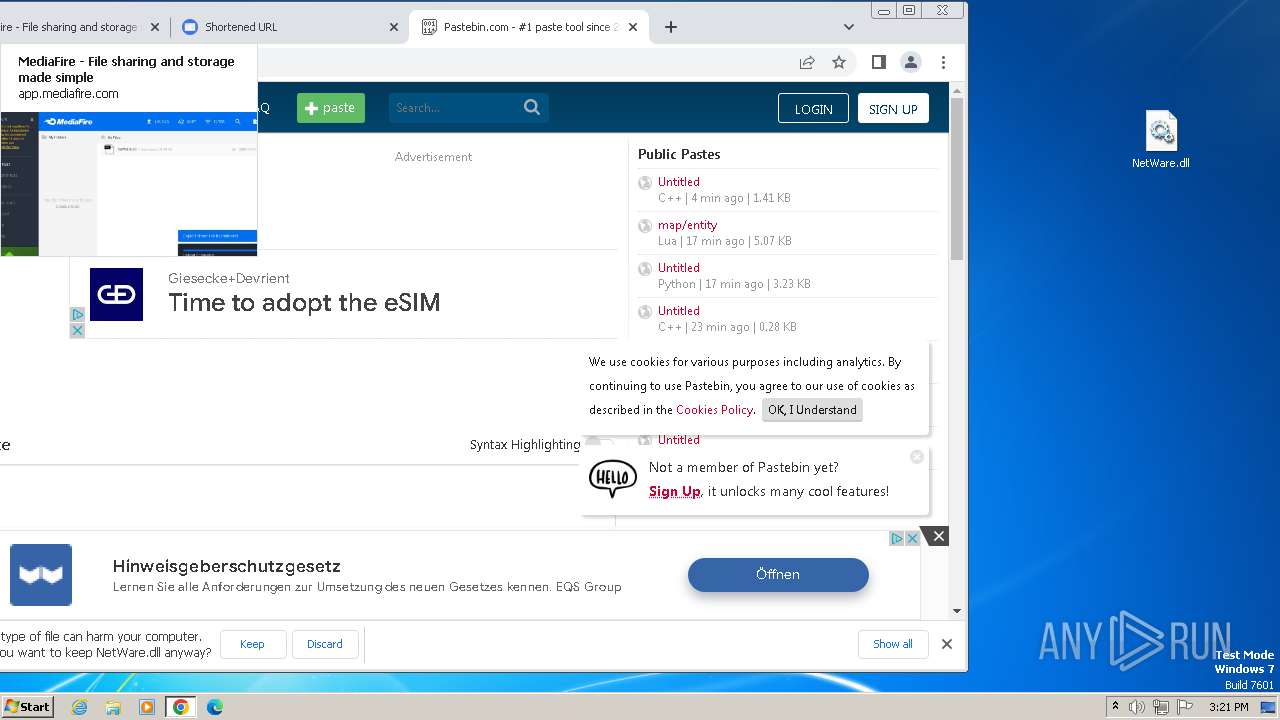1280x720 pixels.
Task: Close the Pastebin.com tab
Action: 633,27
